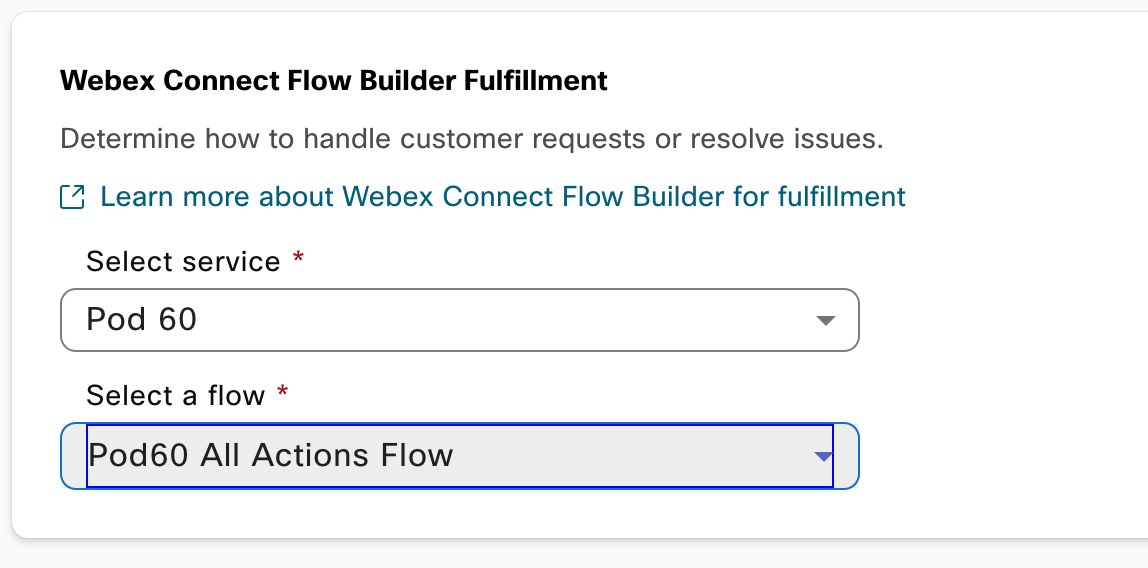Click the blue arrow on the flow dropdown
This screenshot has height=568, width=1148.
823,456
